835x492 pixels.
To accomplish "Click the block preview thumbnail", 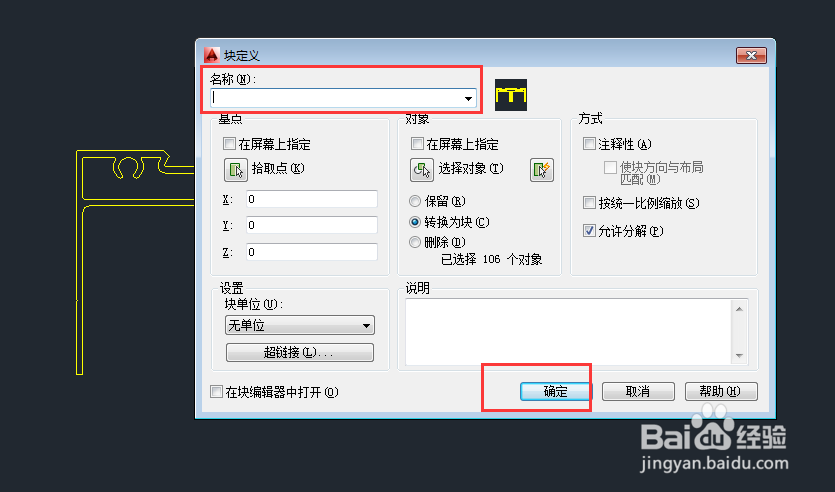I will 511,95.
